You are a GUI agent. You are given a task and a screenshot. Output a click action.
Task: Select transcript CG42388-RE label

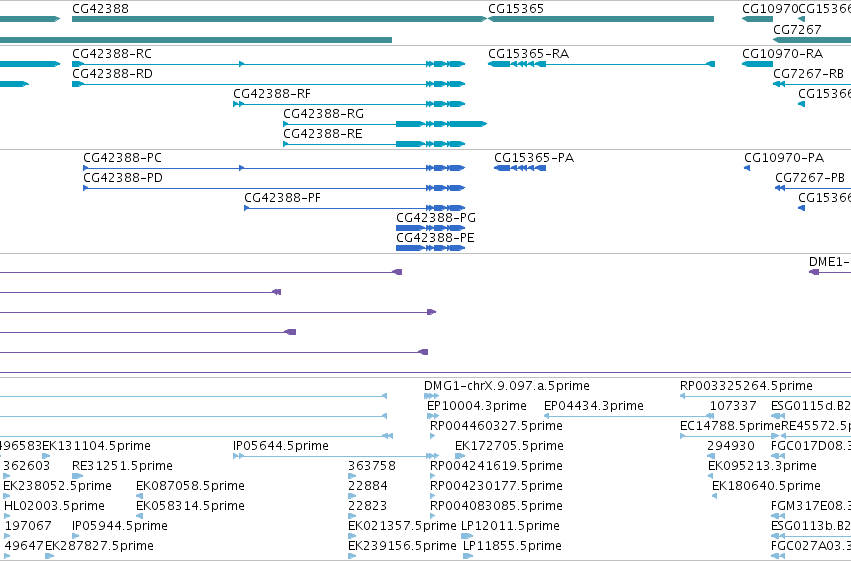point(322,134)
